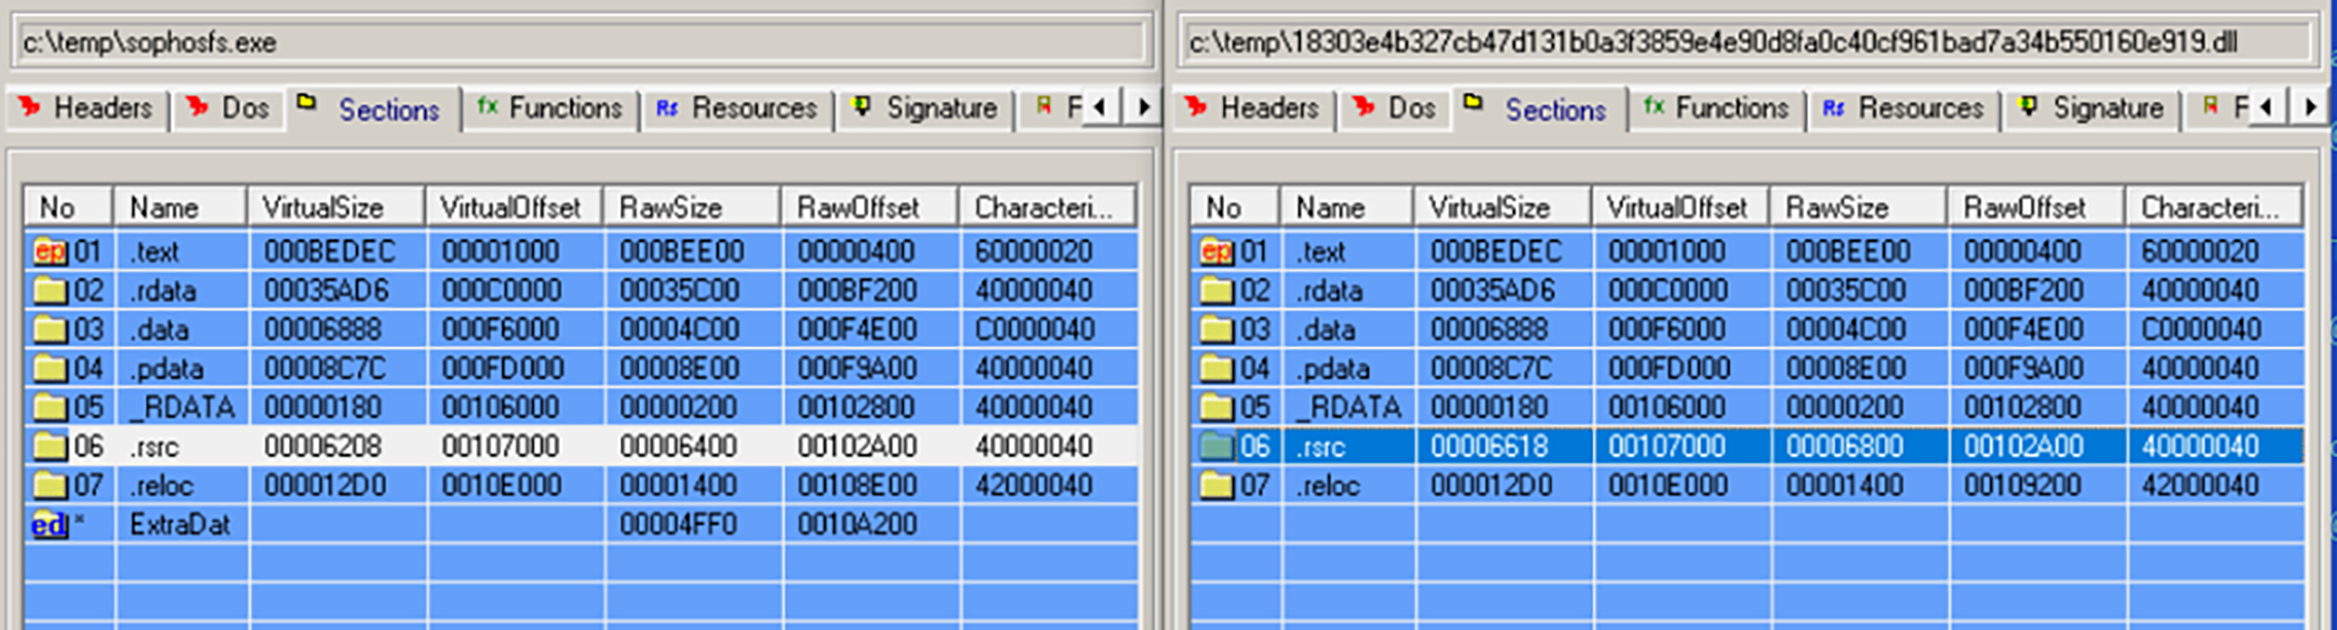Open Functions tab in sophosfs.exe pane
Image resolution: width=2337 pixels, height=630 pixels.
tap(550, 108)
